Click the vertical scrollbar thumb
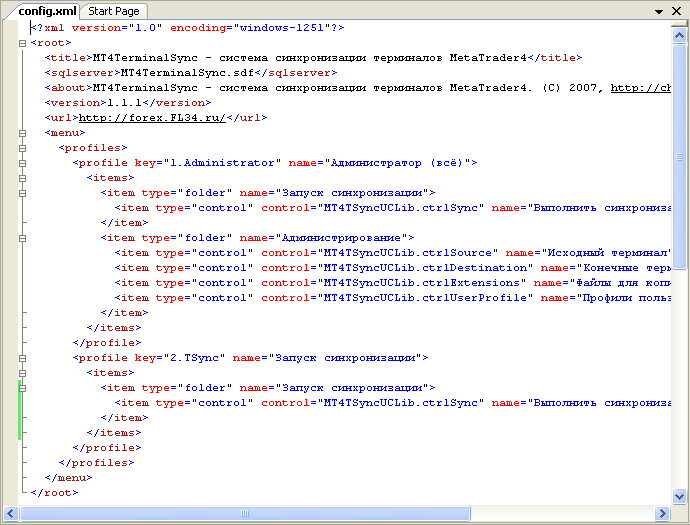 click(x=679, y=156)
